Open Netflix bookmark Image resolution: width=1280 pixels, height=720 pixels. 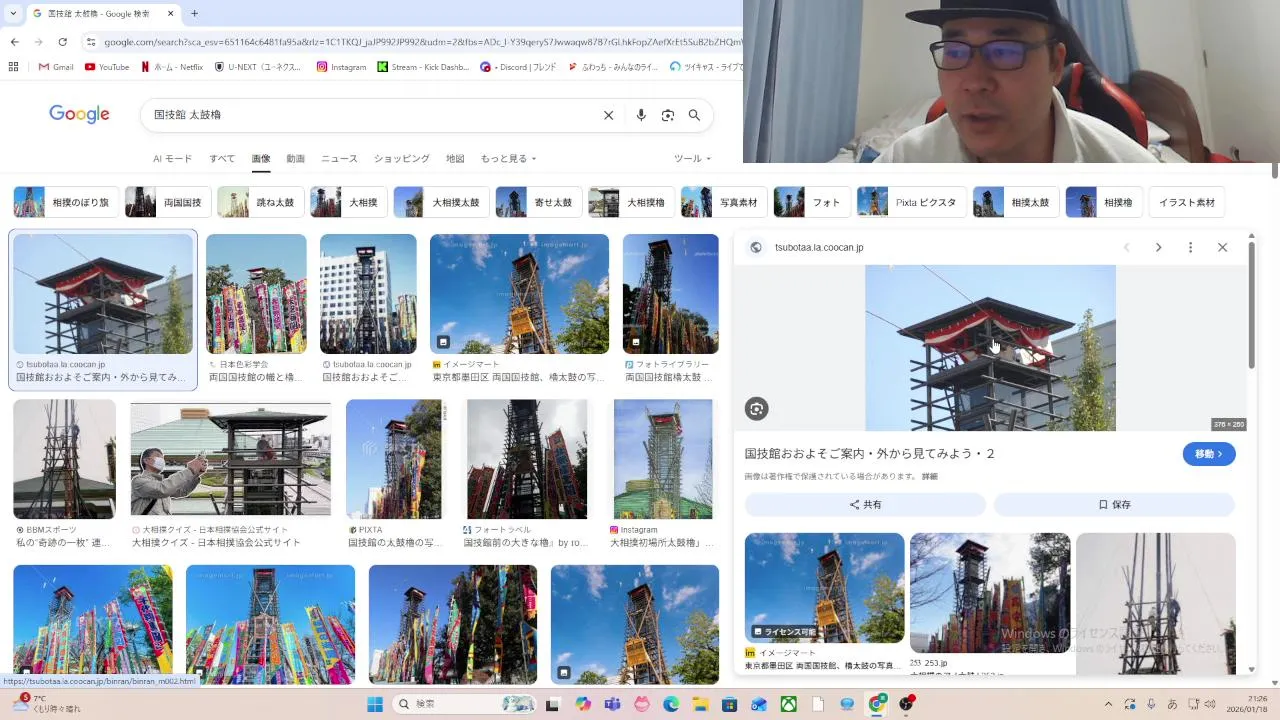(x=171, y=67)
